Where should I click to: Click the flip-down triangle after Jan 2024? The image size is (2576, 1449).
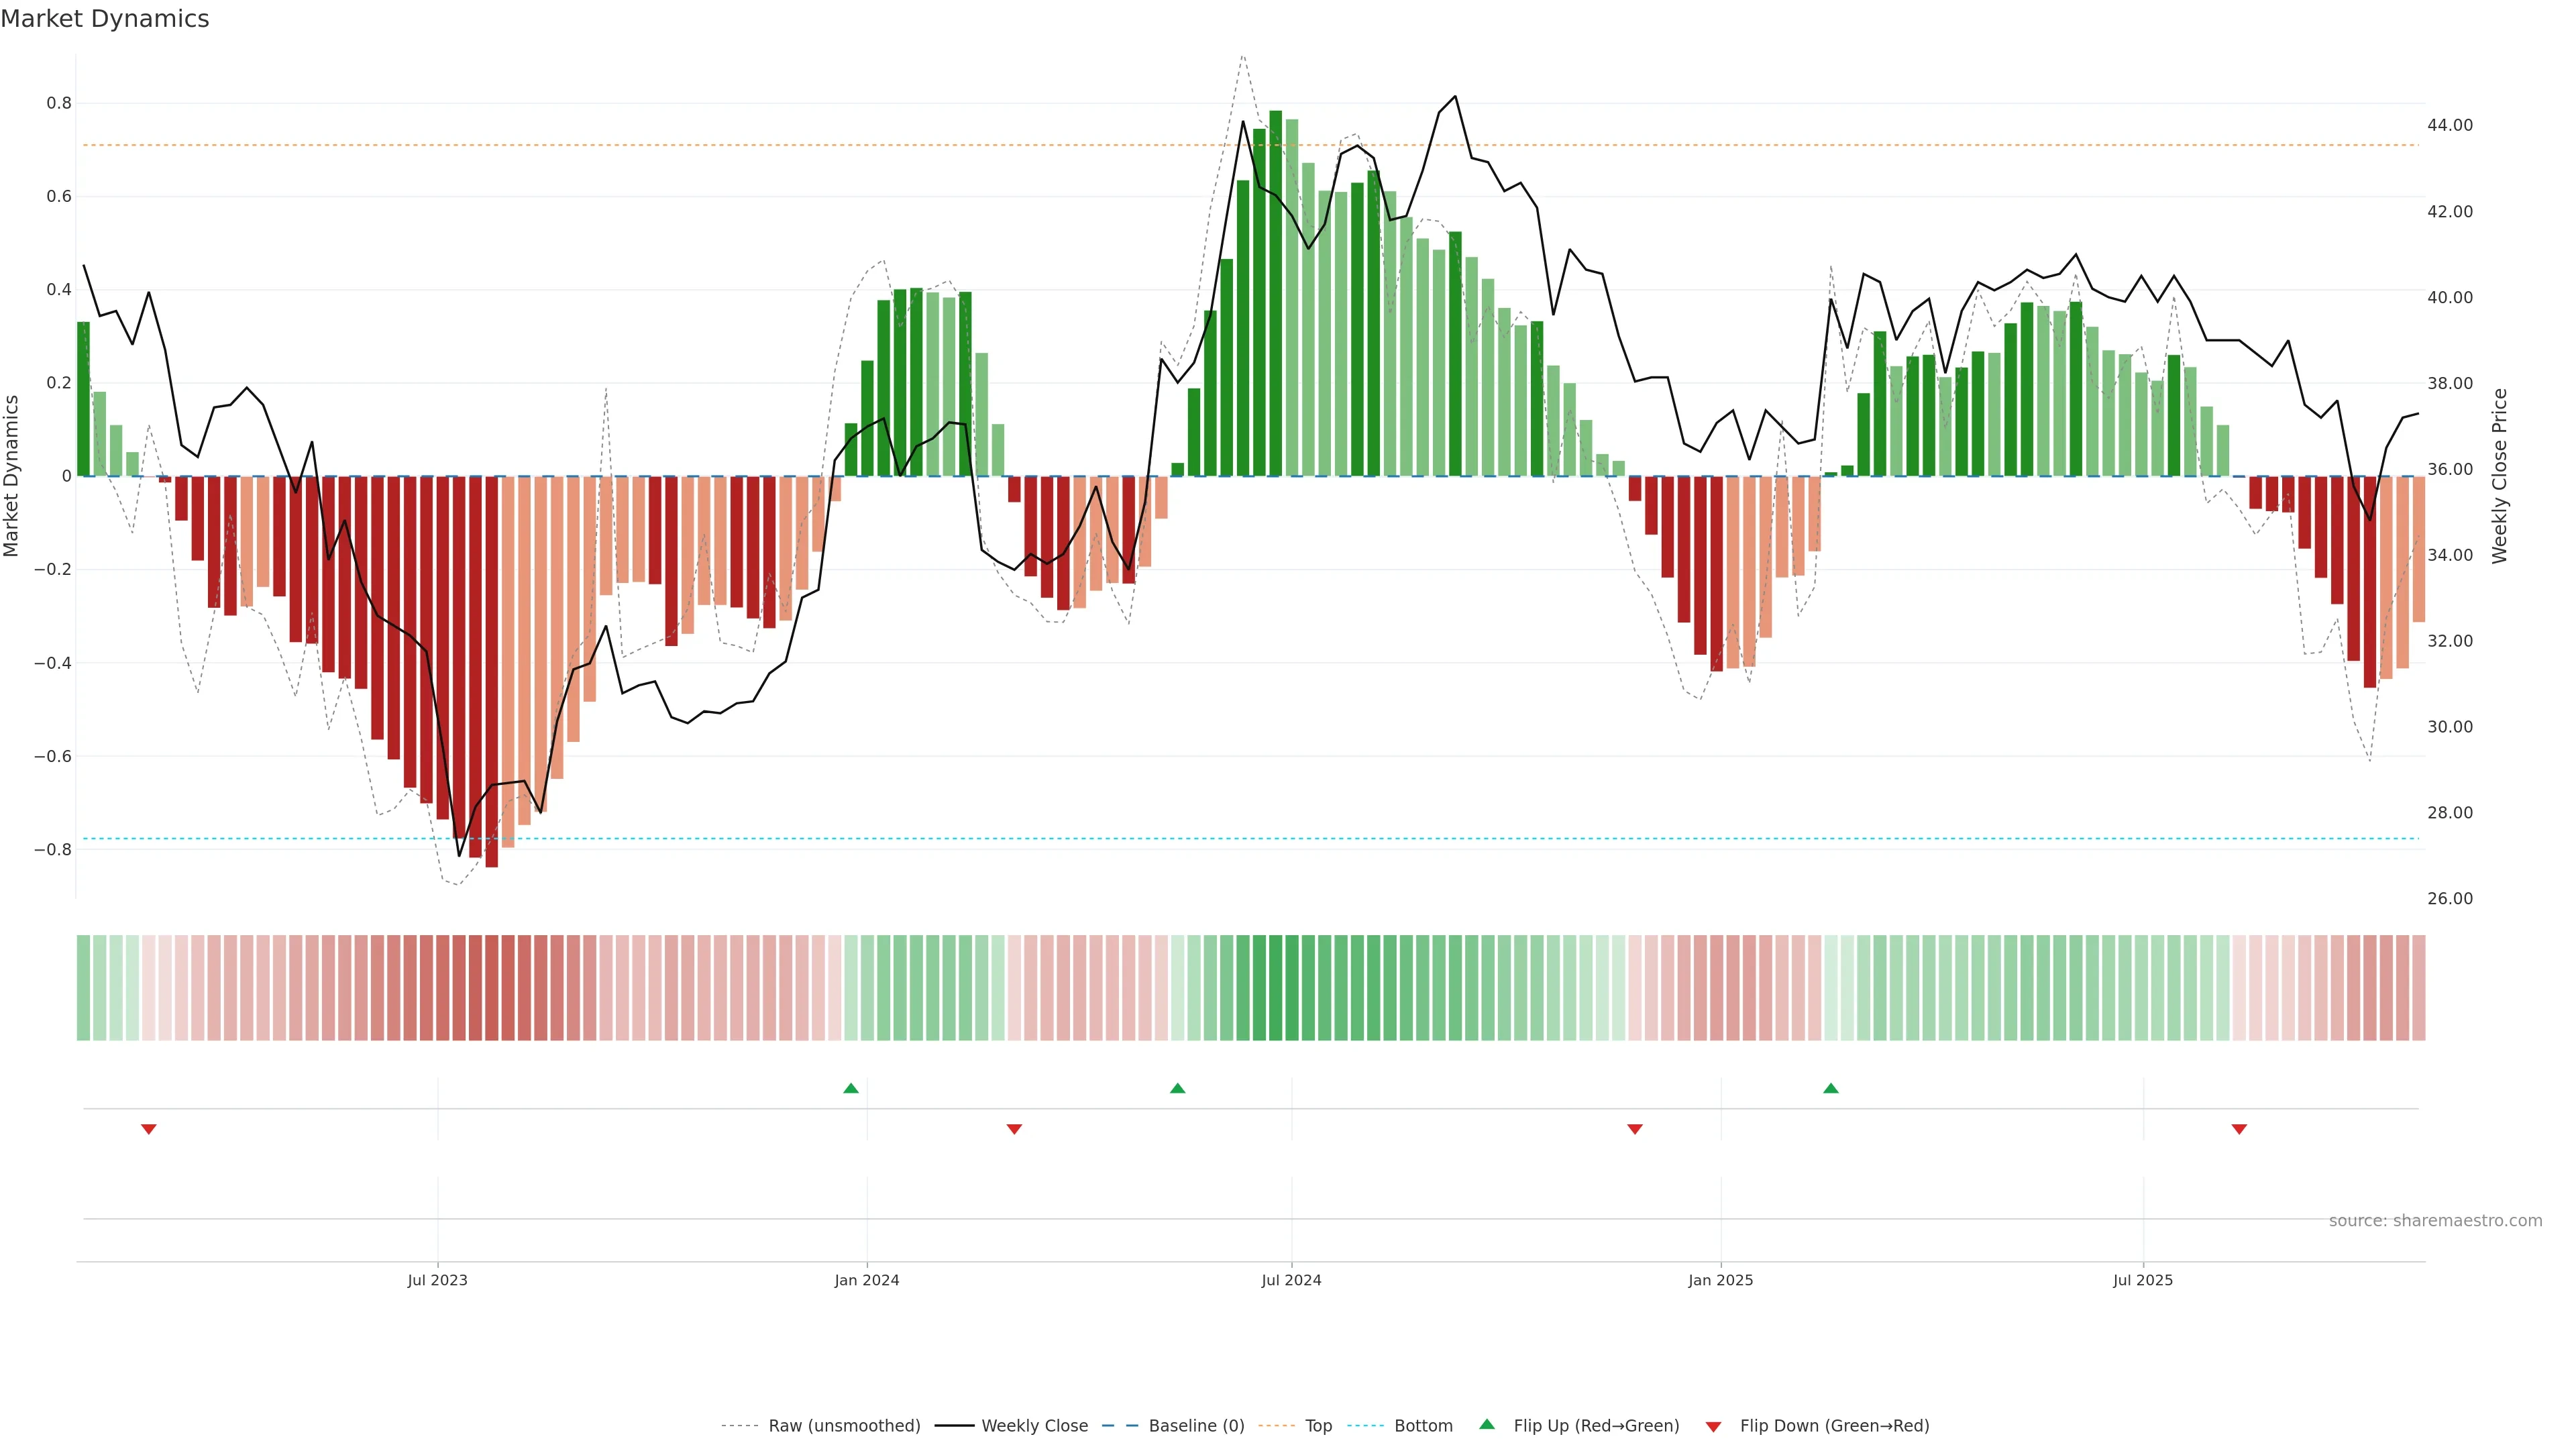tap(1014, 1129)
